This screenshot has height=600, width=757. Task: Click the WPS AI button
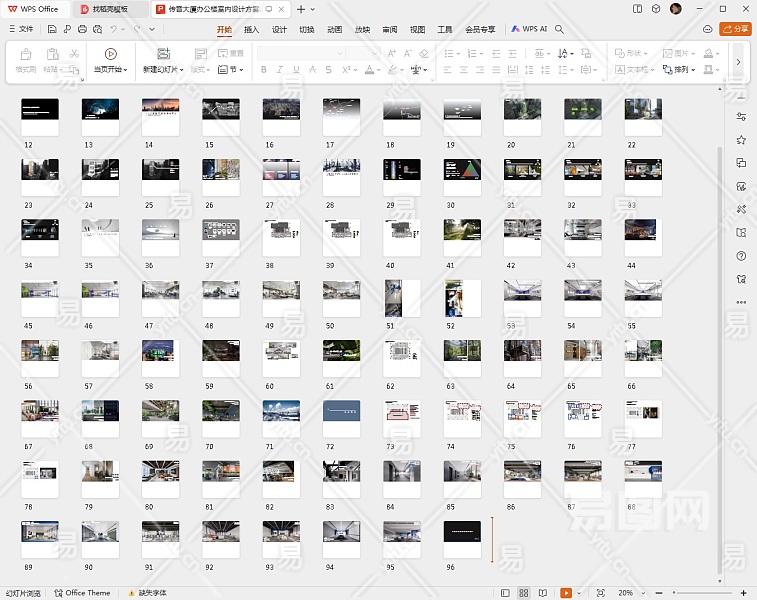tap(530, 29)
